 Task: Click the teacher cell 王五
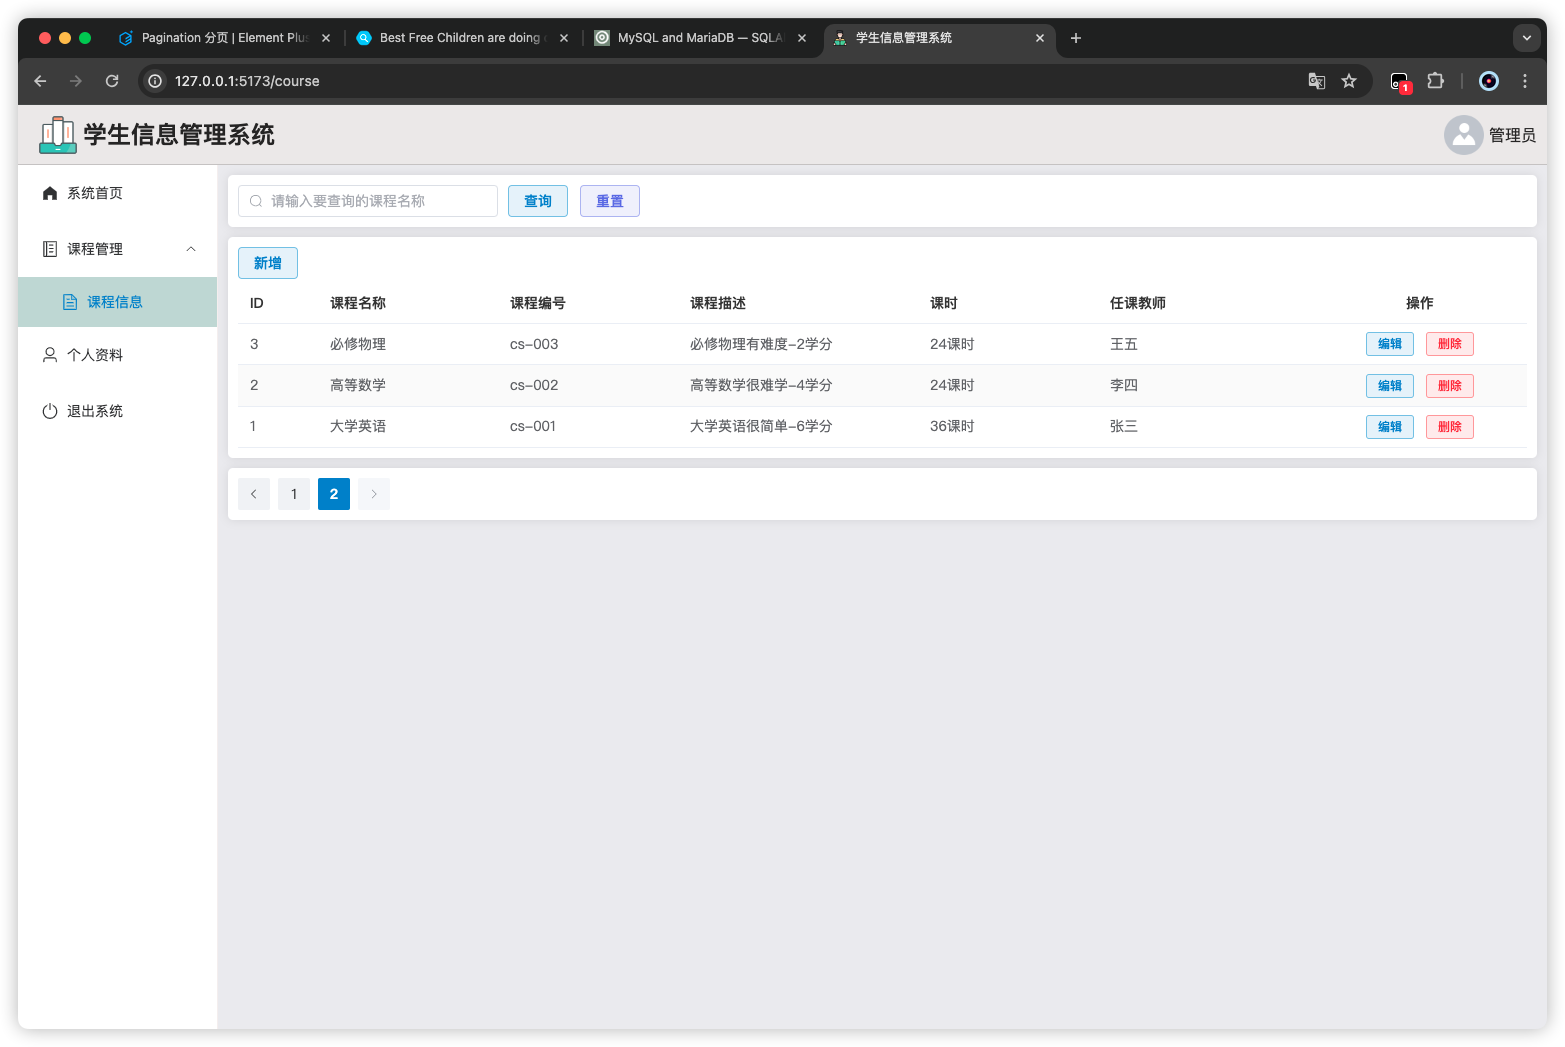tap(1124, 344)
